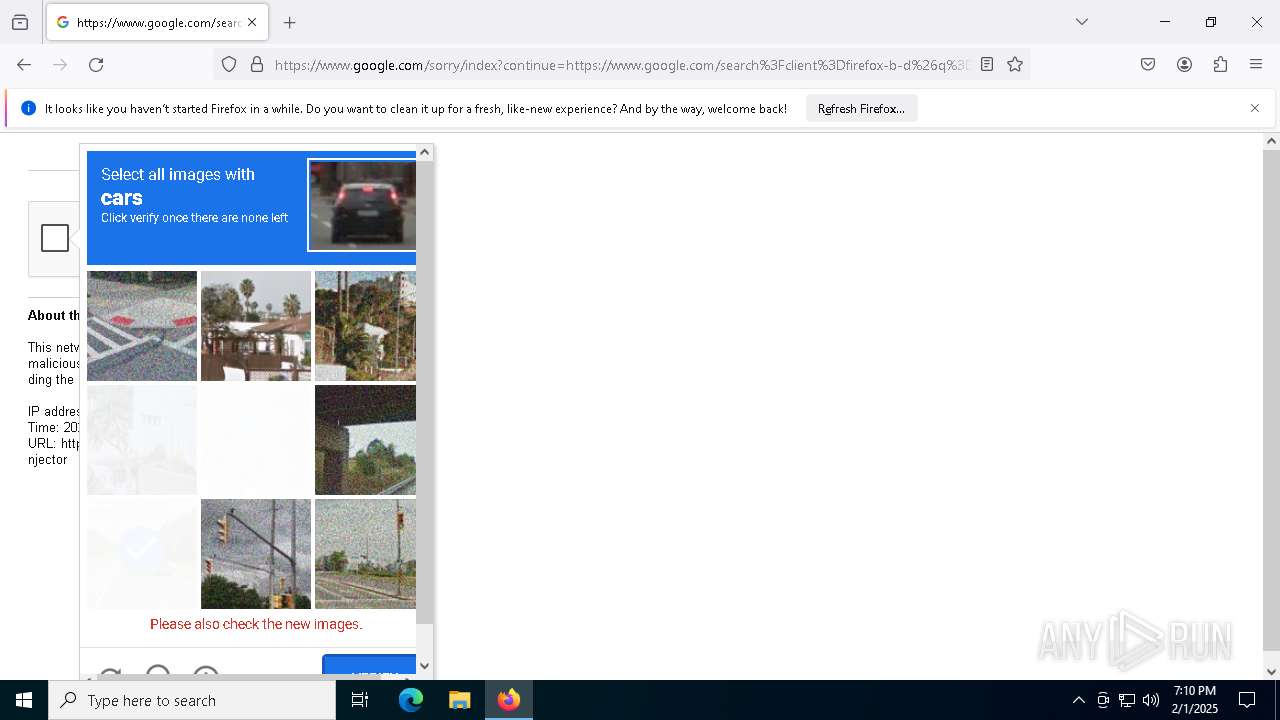Close the Google search tab
Screen dimensions: 1280x720
click(x=252, y=22)
